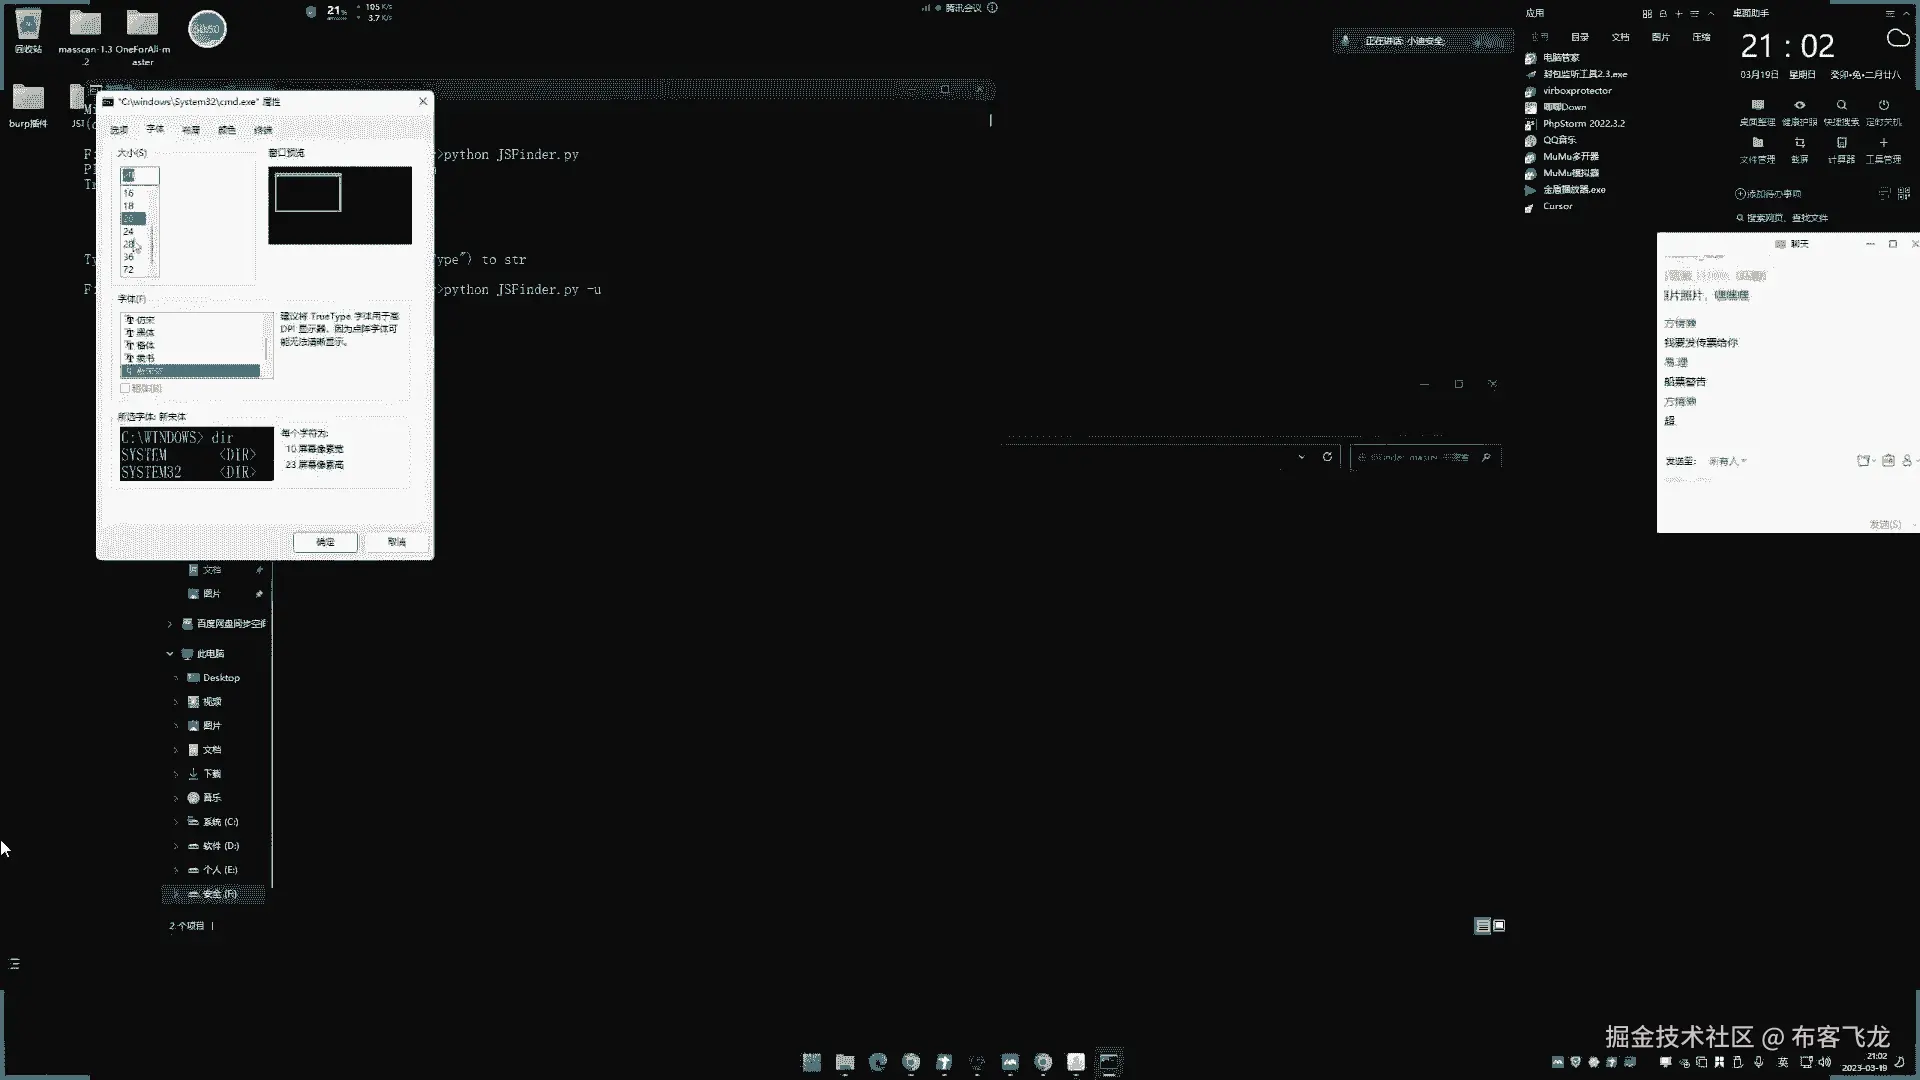Switch to large icons view toggle

1499,926
